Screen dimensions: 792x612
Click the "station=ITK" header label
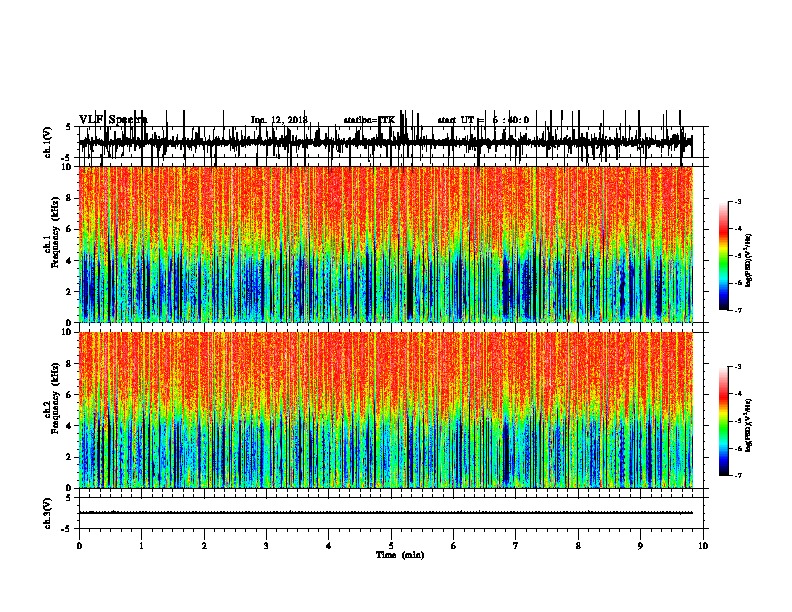click(369, 120)
